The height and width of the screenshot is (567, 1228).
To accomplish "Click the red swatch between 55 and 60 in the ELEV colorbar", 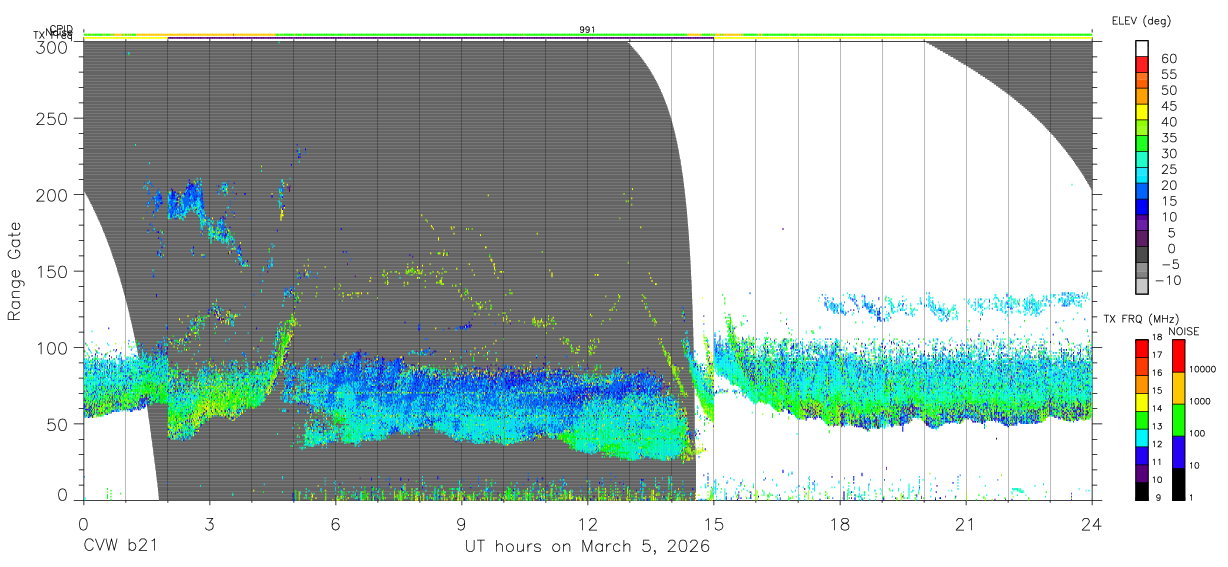I will pyautogui.click(x=1143, y=65).
